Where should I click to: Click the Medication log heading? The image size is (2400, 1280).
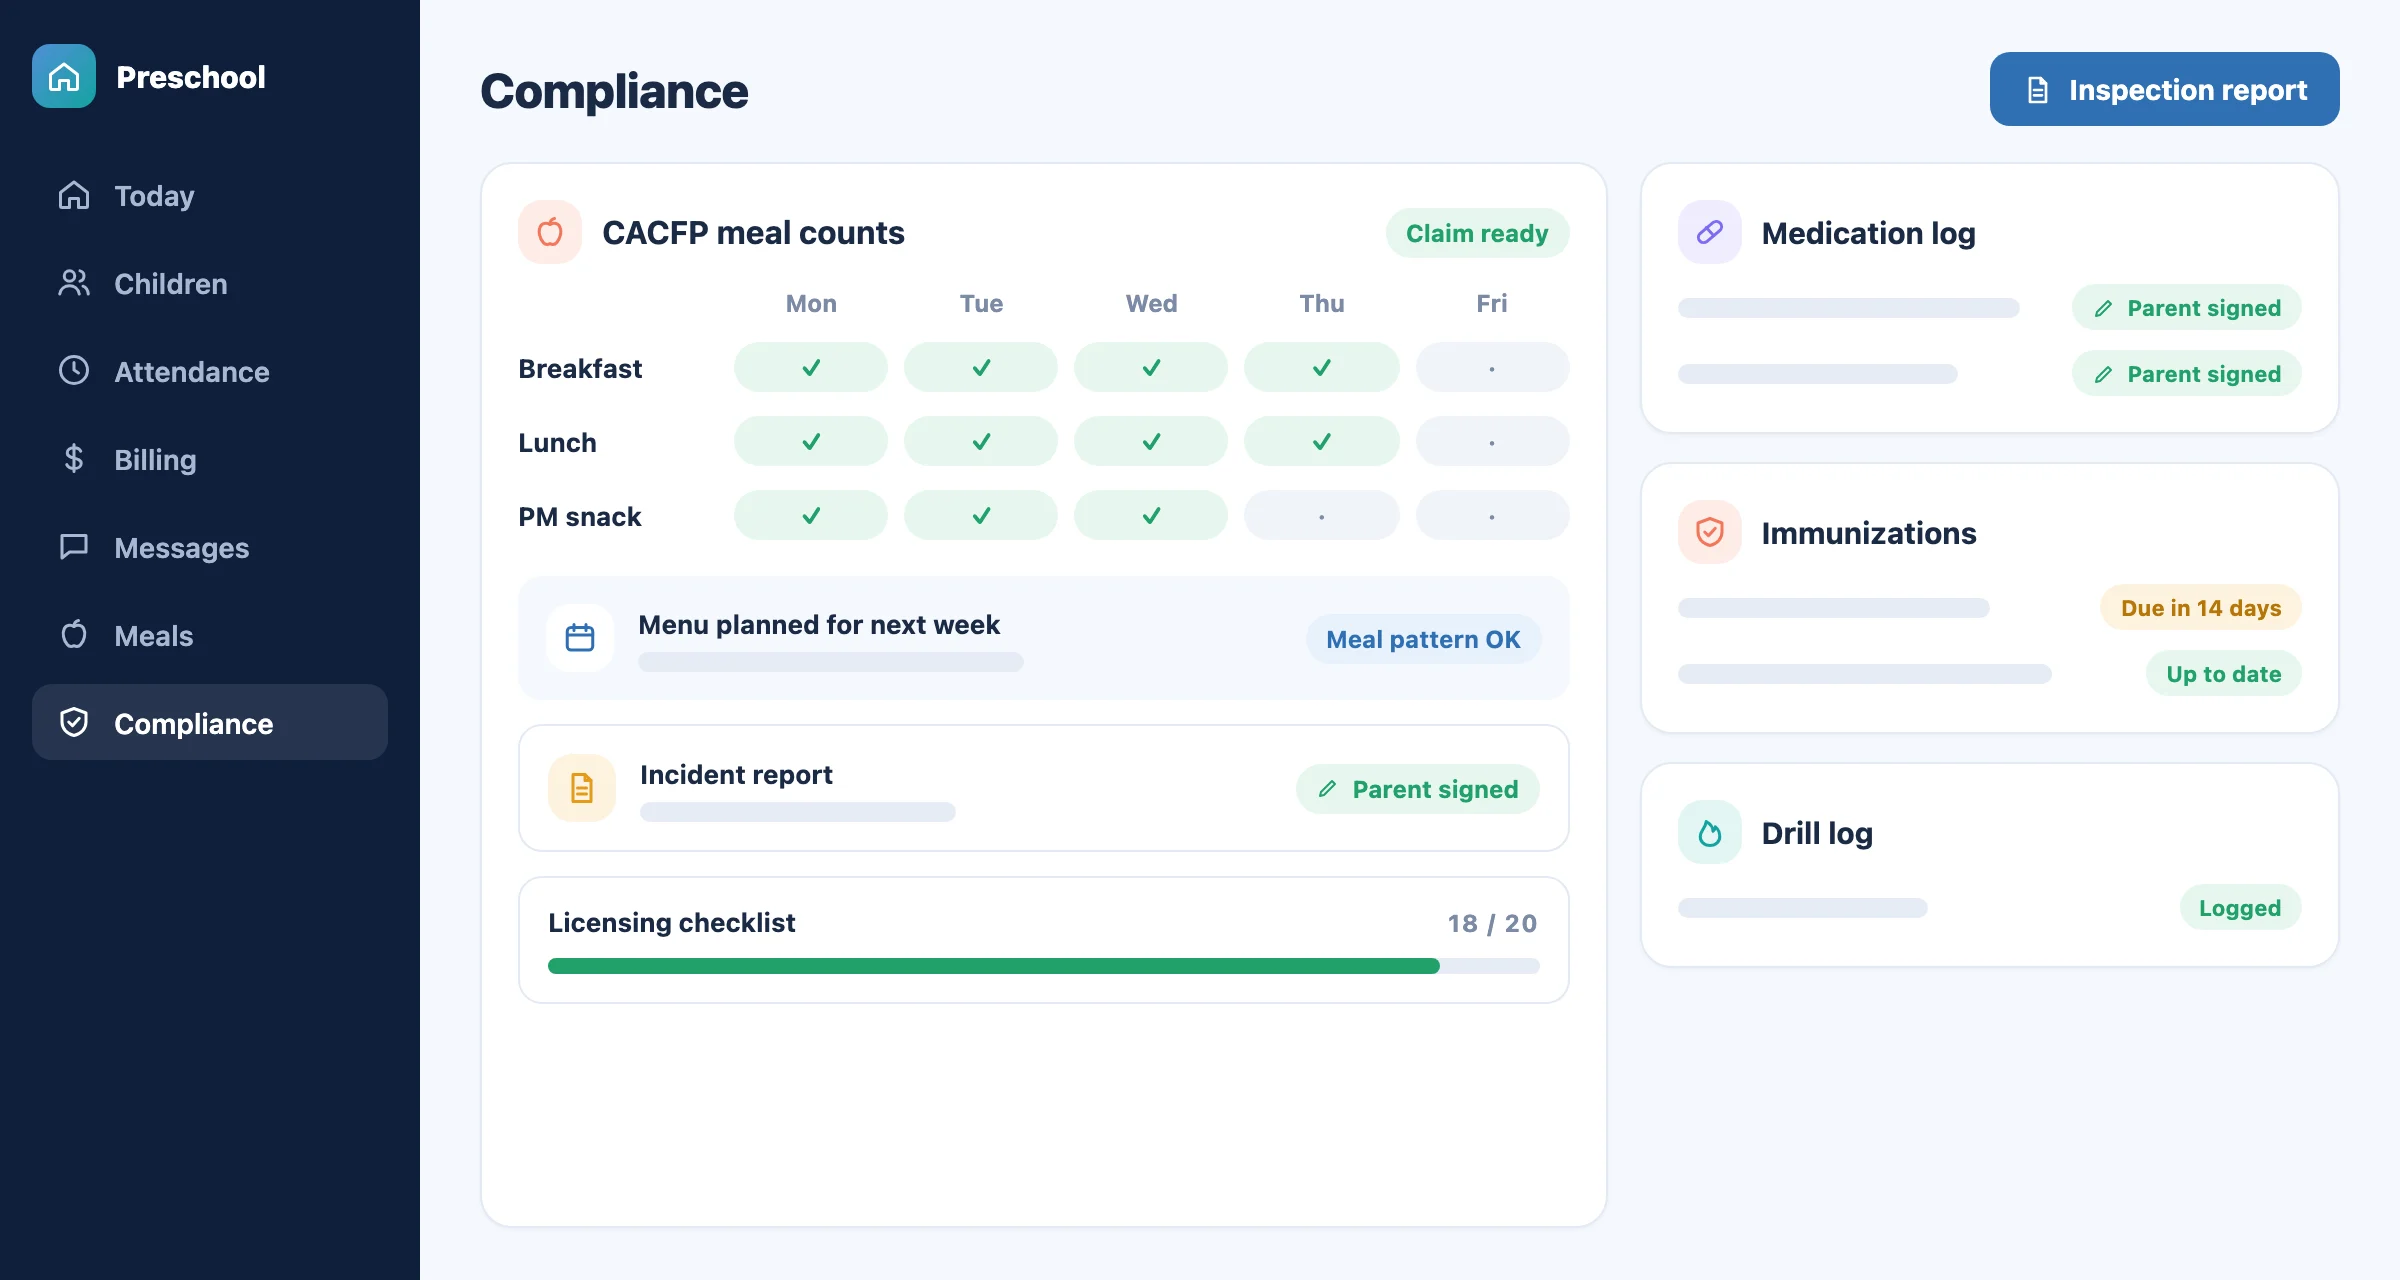click(1868, 233)
